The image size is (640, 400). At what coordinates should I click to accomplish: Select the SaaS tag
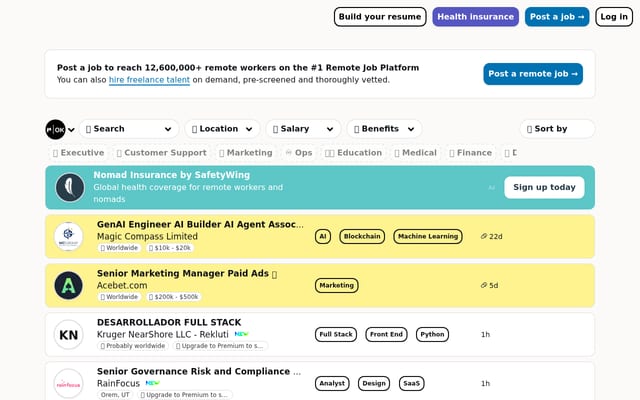[411, 383]
